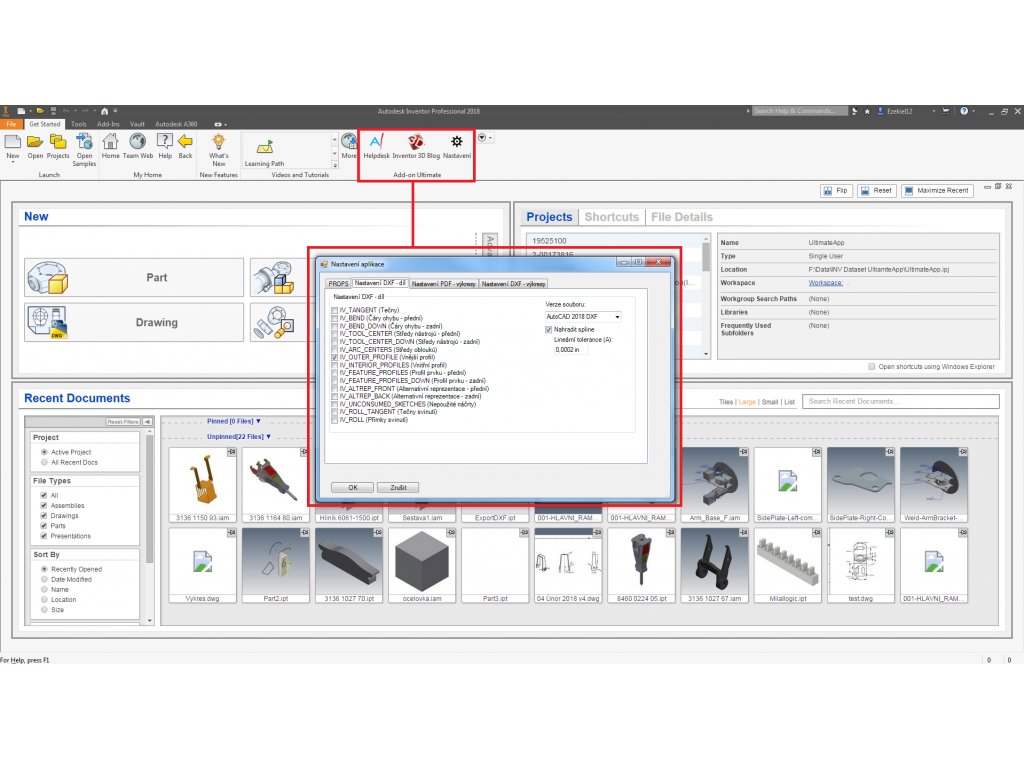The image size is (1024, 768).
Task: Click the Open folder icon in Launch panel
Action: pos(35,141)
